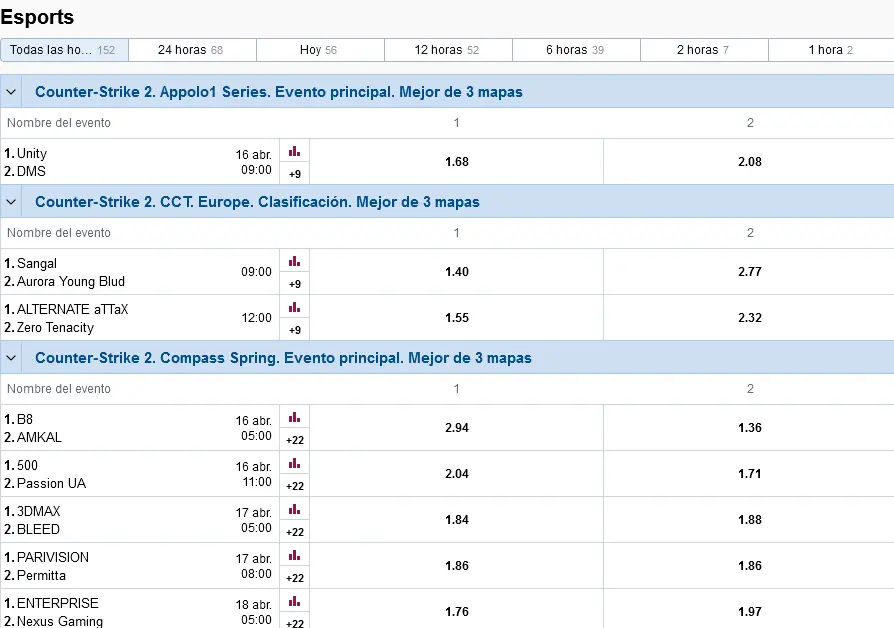Open Counter-Strike 2 CCT Europe league link
Screen dimensions: 894x628
coord(257,202)
